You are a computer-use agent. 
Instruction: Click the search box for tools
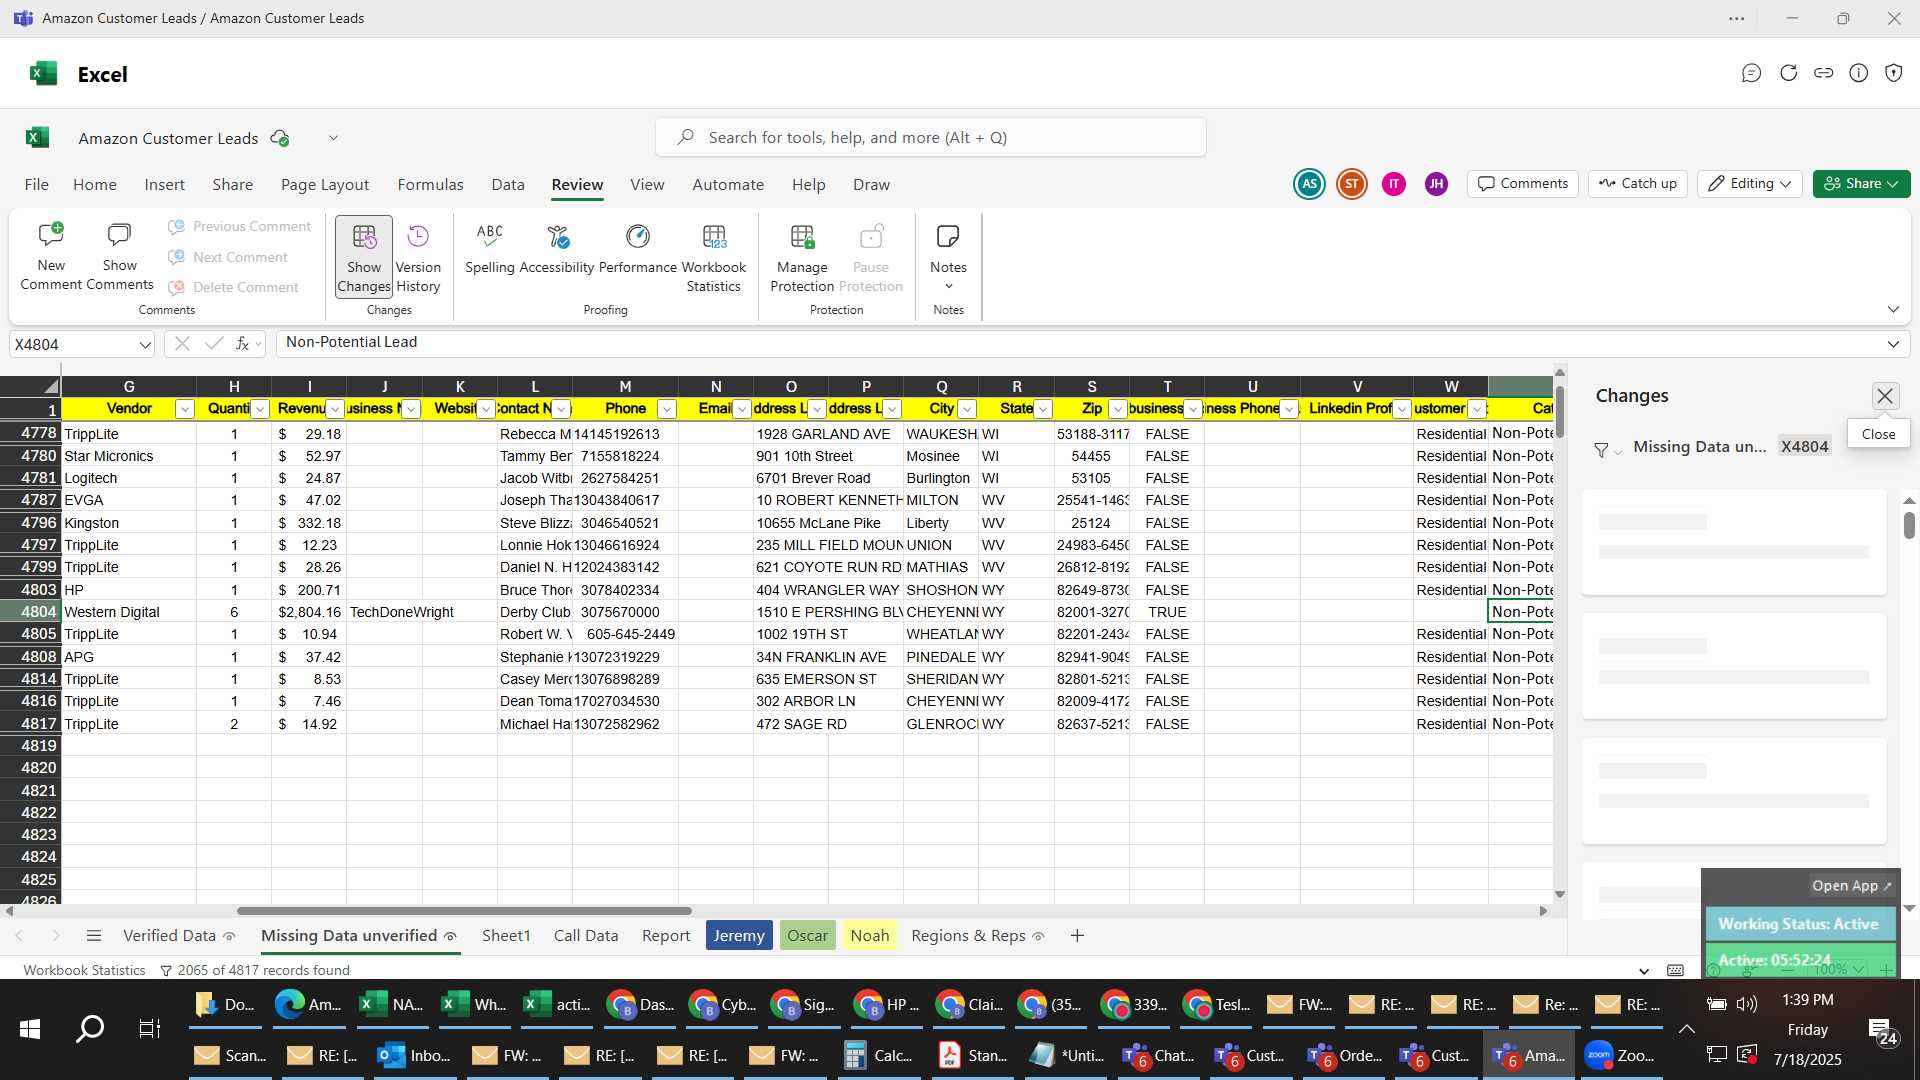point(930,137)
